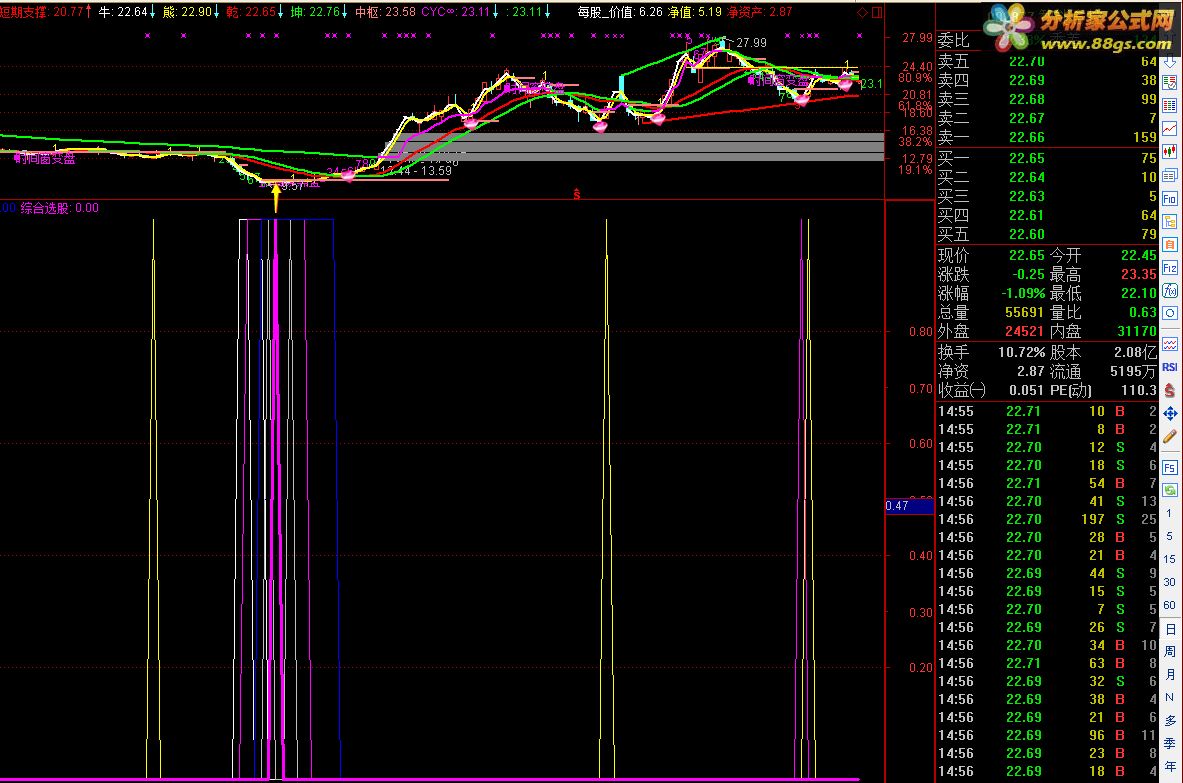The height and width of the screenshot is (783, 1183).
Task: Select the 卖一 22.66 ask row
Action: (x=1047, y=137)
